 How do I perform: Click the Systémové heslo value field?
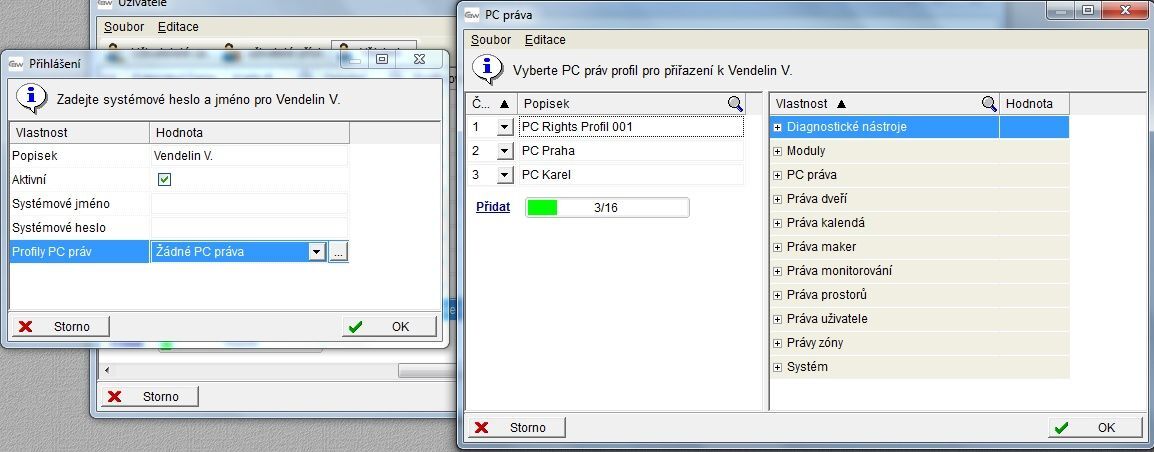point(249,228)
